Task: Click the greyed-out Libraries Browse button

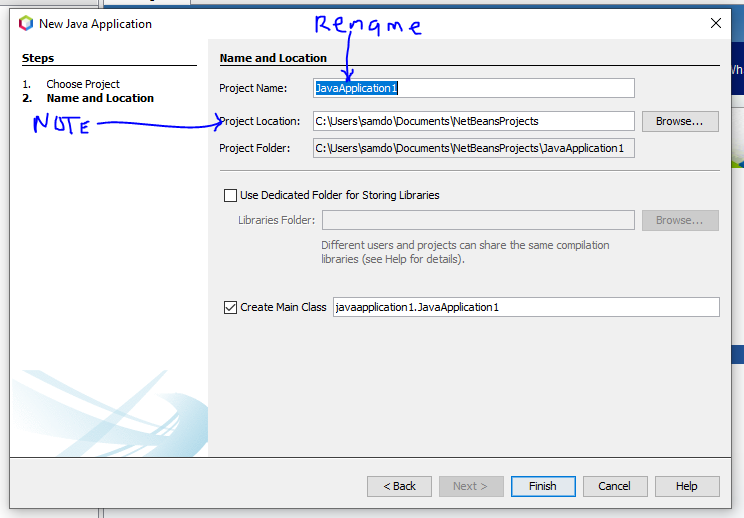Action: click(x=680, y=221)
